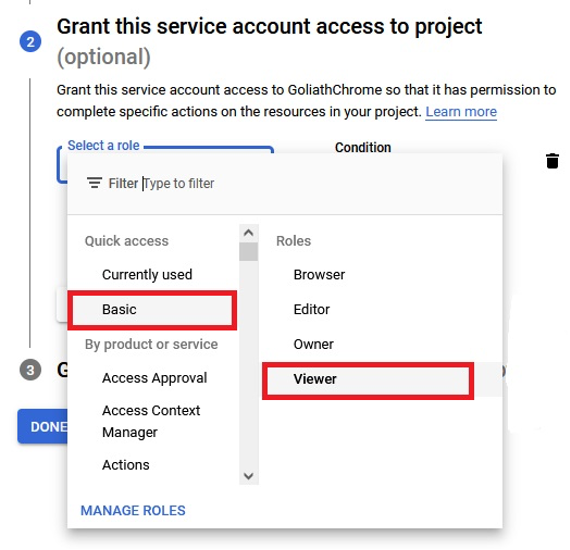Click the step 3 number badge
Screen dimensions: 570x550
click(x=31, y=370)
